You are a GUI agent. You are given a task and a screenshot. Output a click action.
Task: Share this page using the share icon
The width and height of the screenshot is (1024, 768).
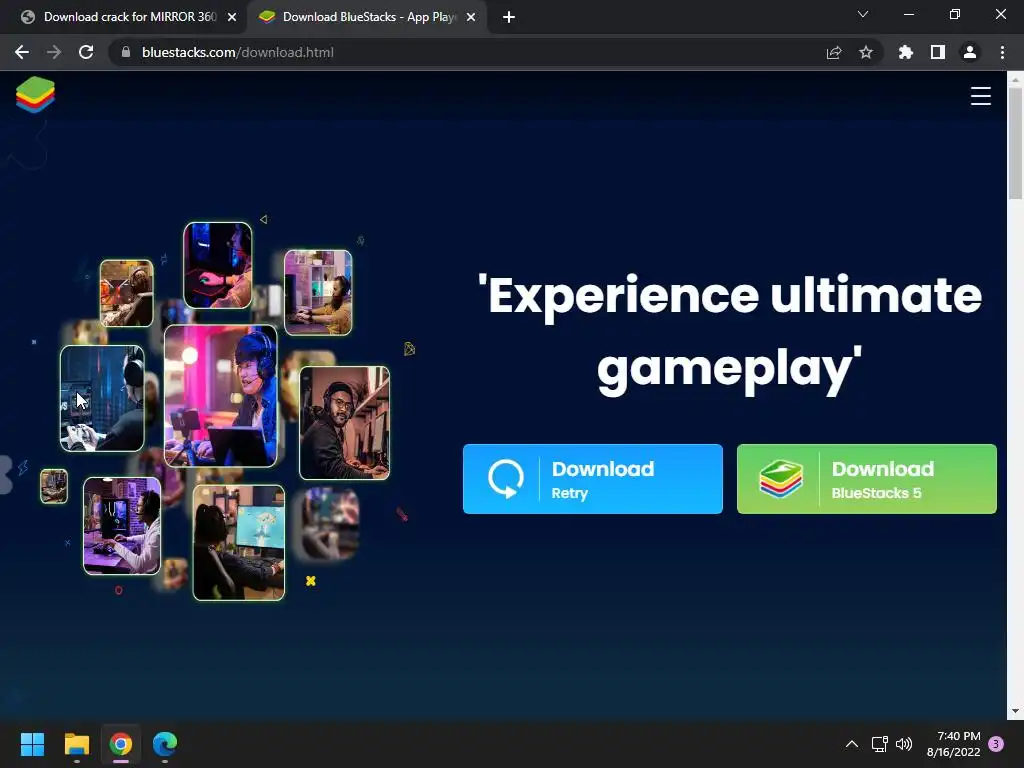(x=834, y=52)
